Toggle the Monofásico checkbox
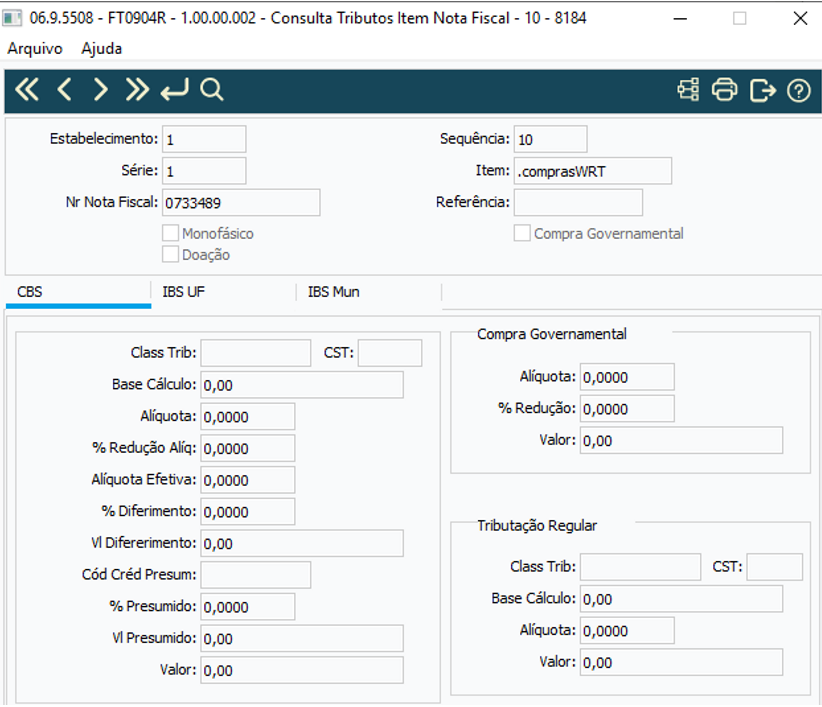 pos(170,233)
